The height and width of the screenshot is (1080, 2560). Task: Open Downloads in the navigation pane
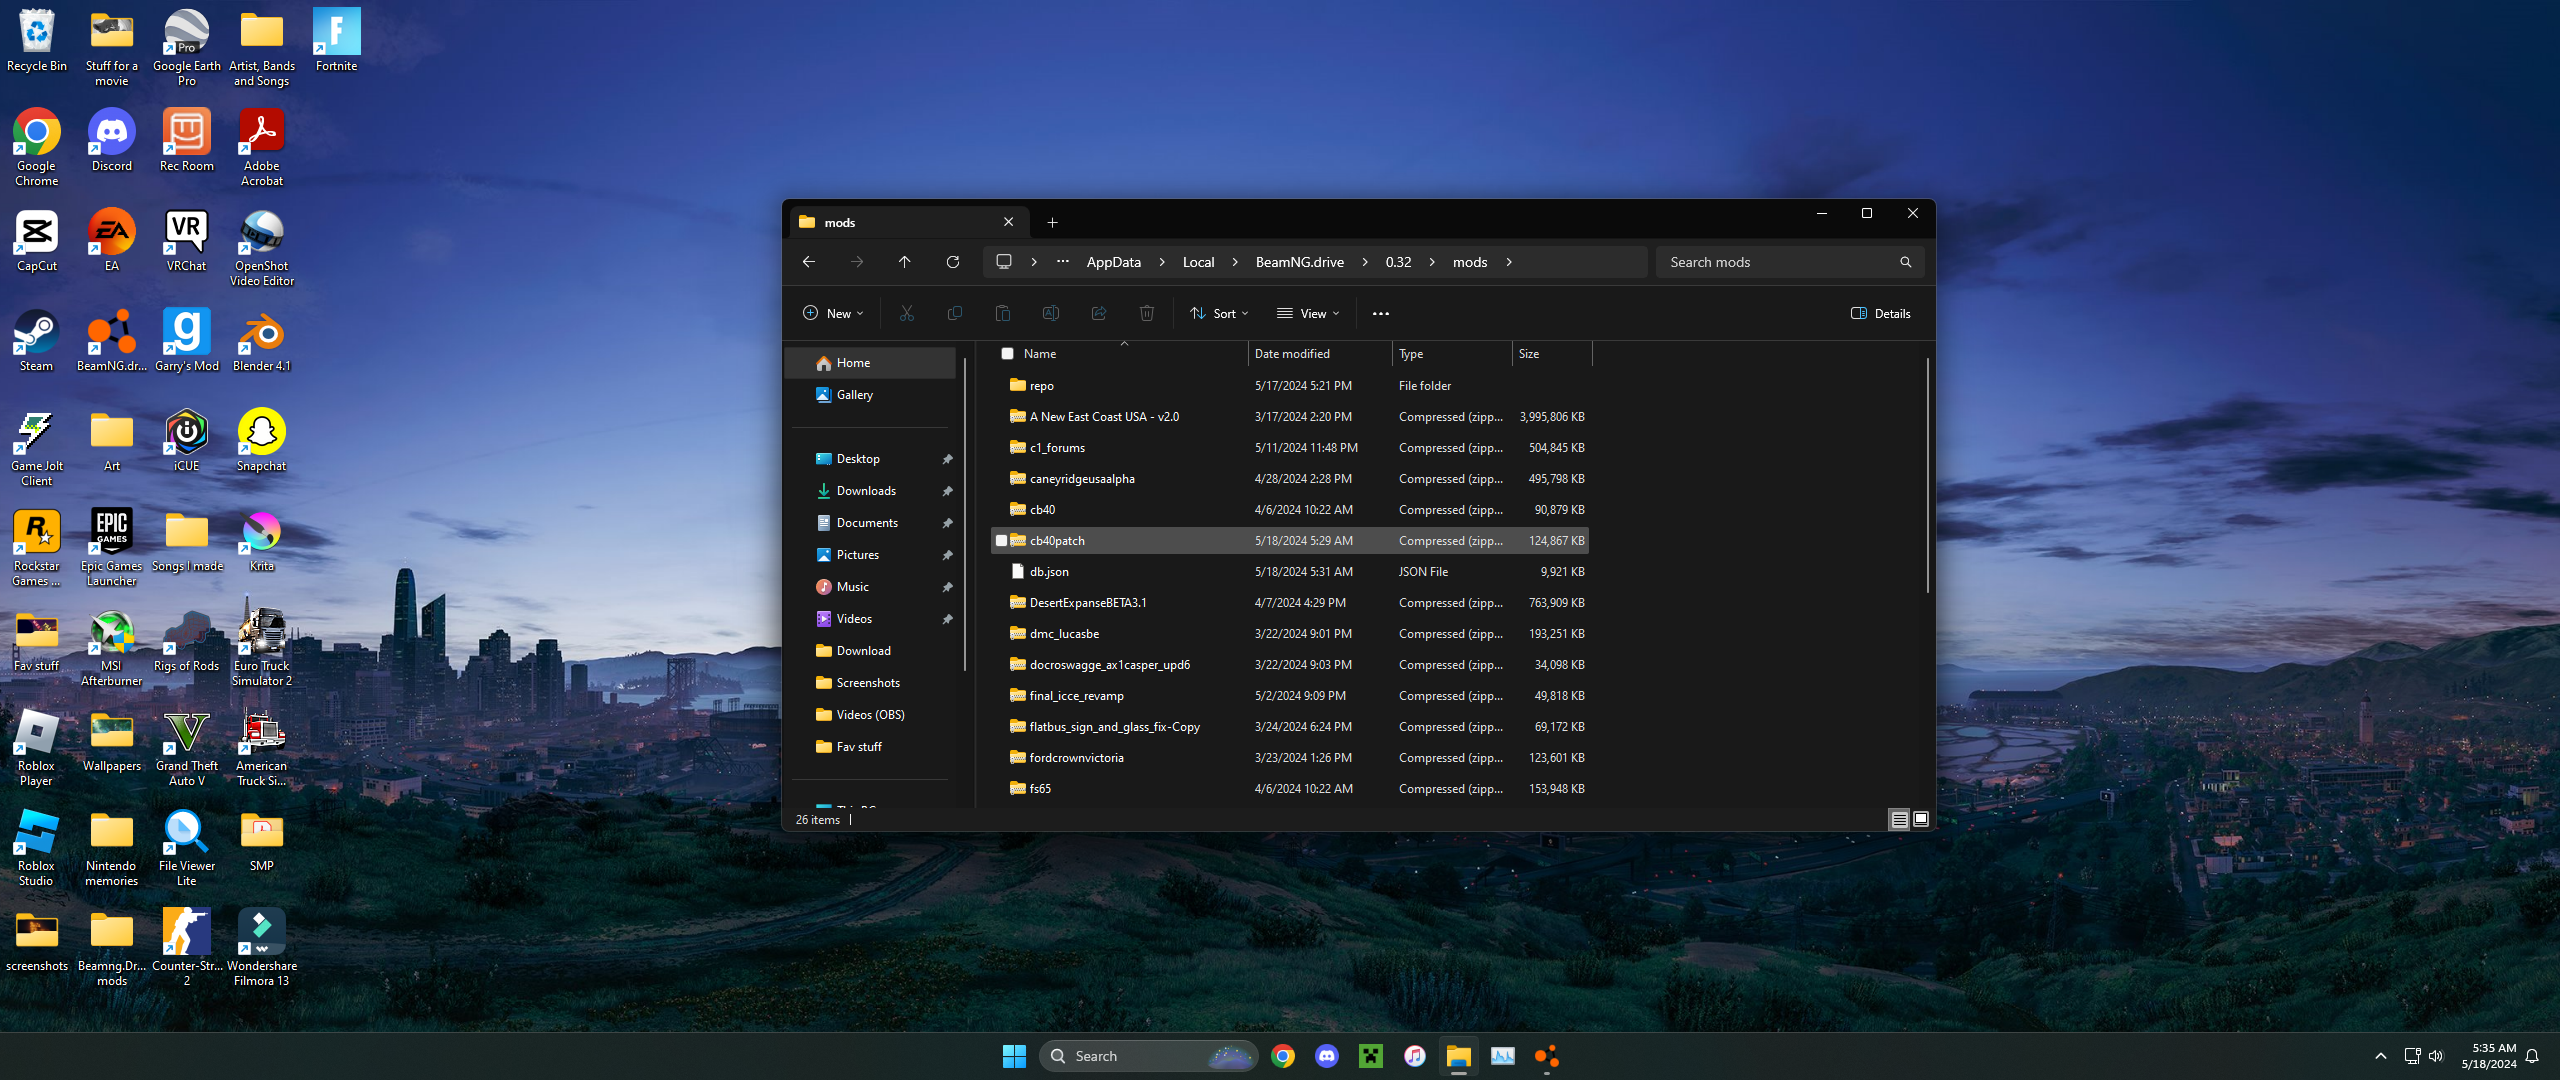tap(866, 491)
